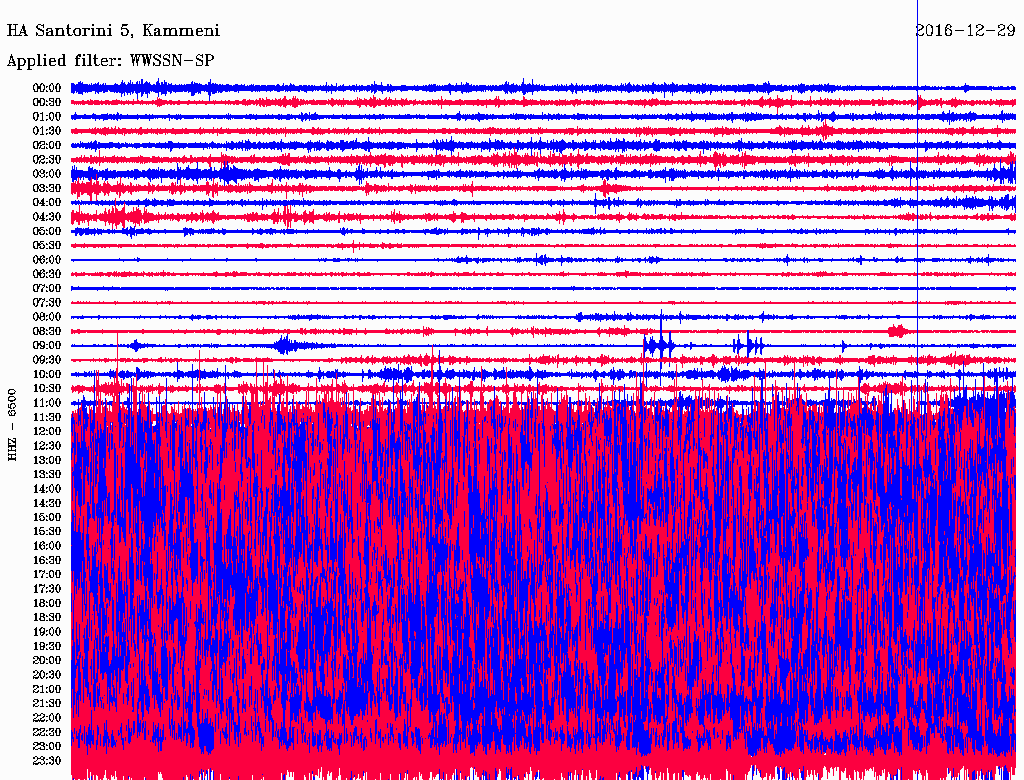Select the 21:30 time row label
The width and height of the screenshot is (1024, 780).
[x=47, y=704]
